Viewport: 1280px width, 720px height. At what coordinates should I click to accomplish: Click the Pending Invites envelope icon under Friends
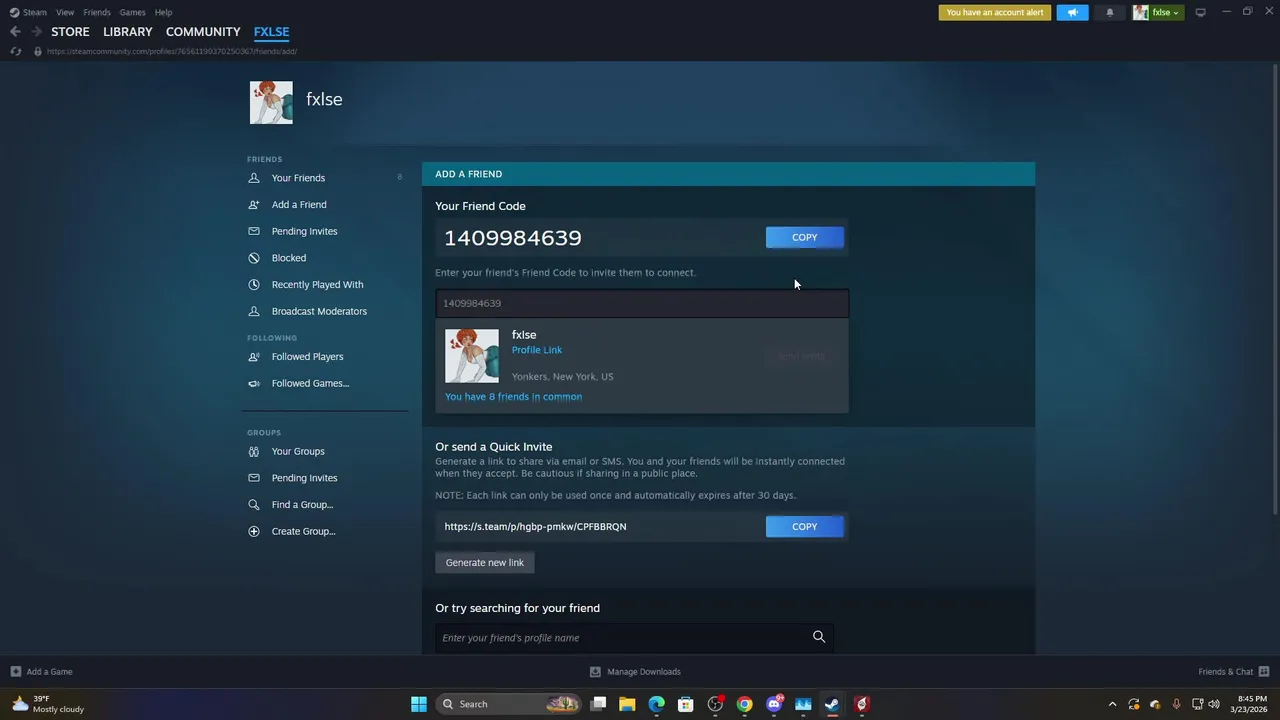point(254,231)
